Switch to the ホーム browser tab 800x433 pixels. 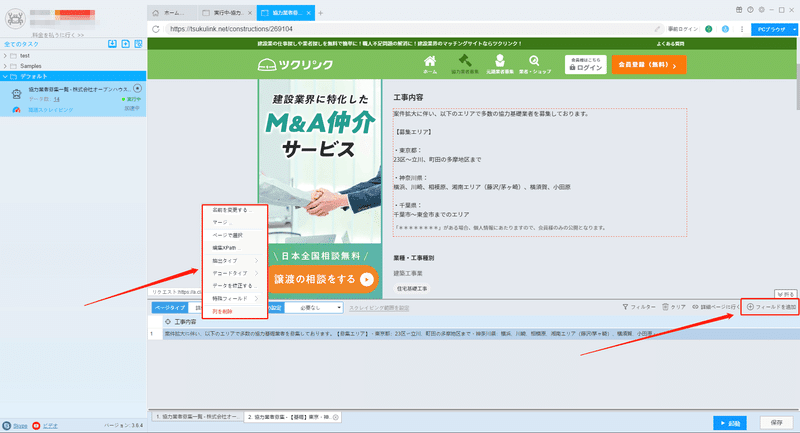click(172, 13)
